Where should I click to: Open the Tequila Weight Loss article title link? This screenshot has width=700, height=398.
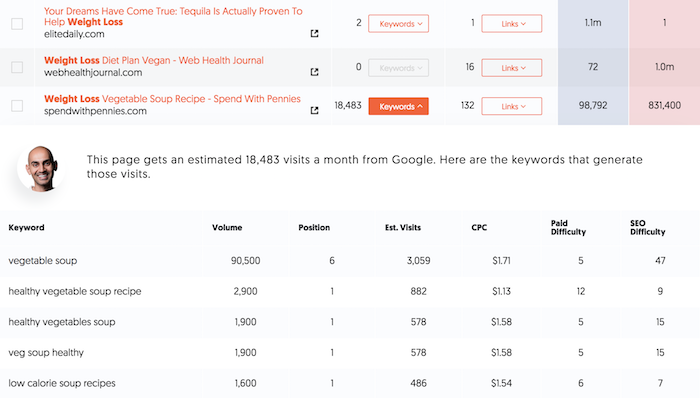coord(173,17)
